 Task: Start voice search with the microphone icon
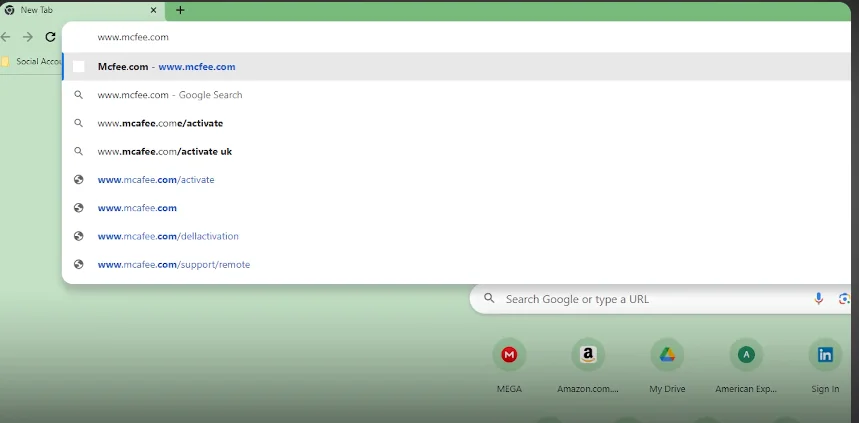coord(818,299)
